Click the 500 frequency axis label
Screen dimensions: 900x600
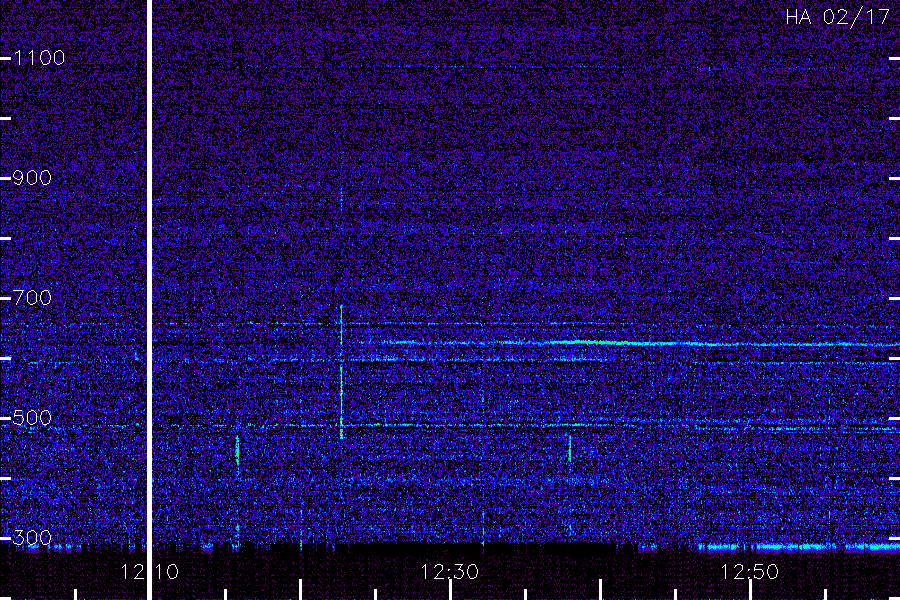point(32,418)
